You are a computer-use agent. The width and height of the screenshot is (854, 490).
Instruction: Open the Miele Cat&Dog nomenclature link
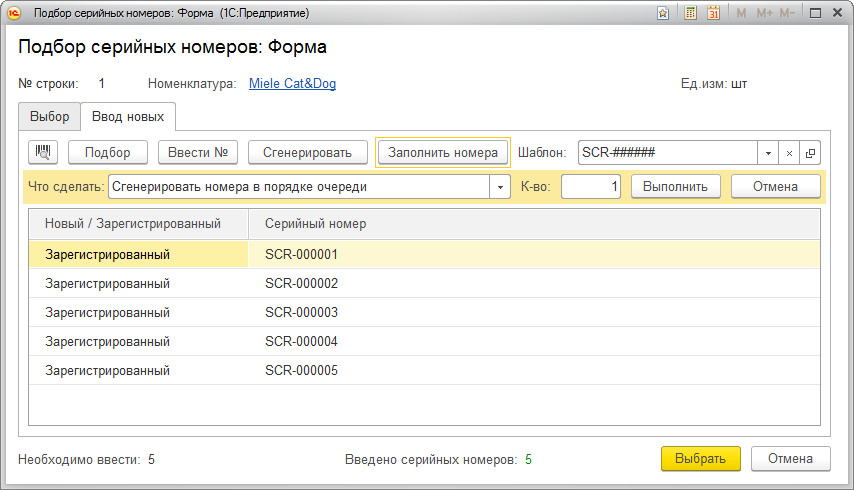[x=292, y=84]
